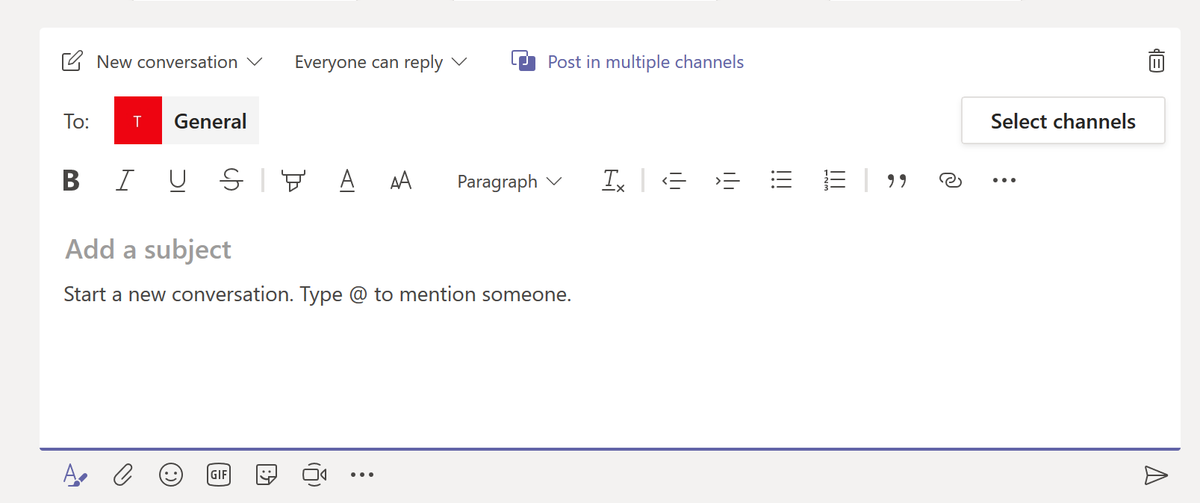Screen dimensions: 1200x503
Task: Open more messaging extensions ellipsis
Action: pyautogui.click(x=362, y=474)
